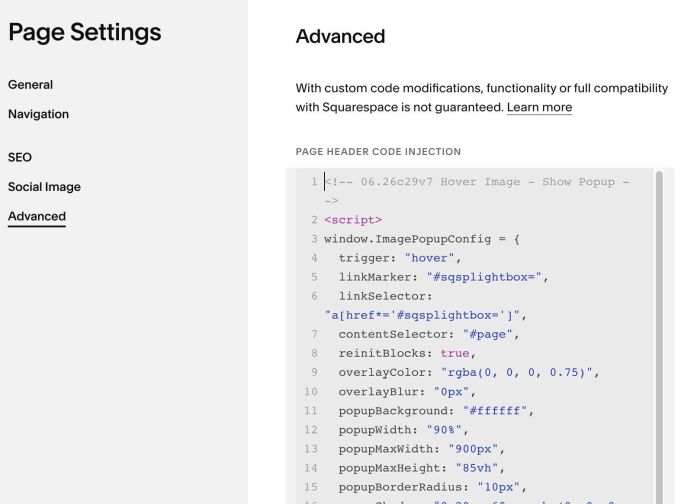Place cursor on the script tag line
Image resolution: width=700 pixels, height=504 pixels.
pyautogui.click(x=353, y=220)
